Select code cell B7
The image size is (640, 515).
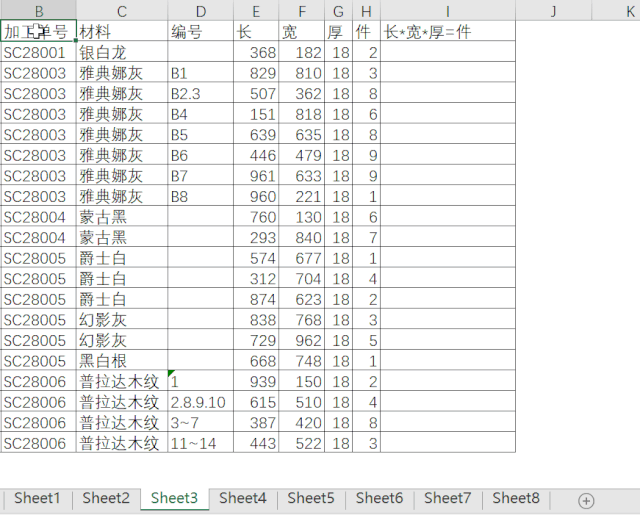(x=200, y=175)
